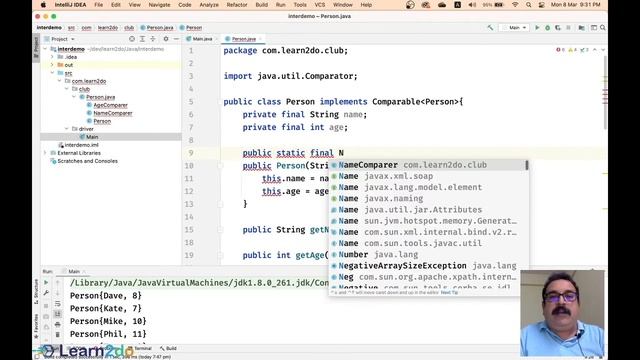Click the Wi-Fi icon in menu bar
This screenshot has height=360, width=640.
click(x=515, y=5)
